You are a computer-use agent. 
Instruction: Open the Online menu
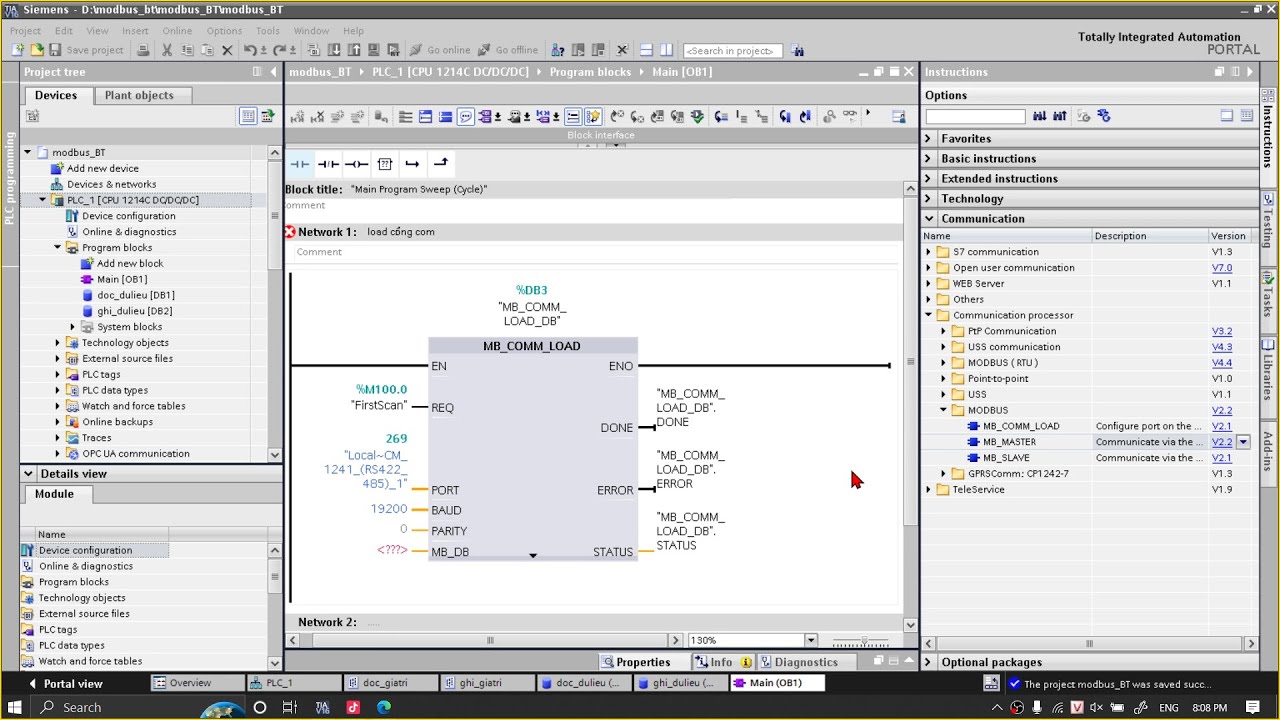(177, 31)
